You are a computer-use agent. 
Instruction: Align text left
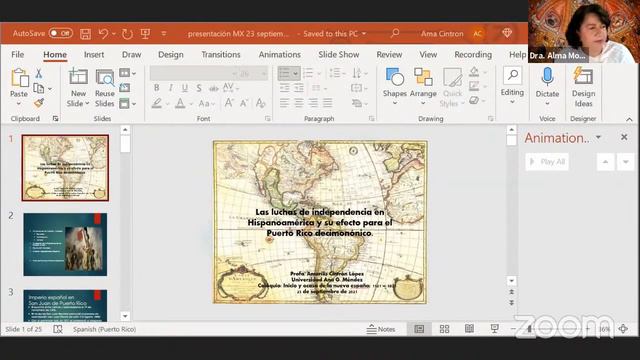pyautogui.click(x=284, y=103)
